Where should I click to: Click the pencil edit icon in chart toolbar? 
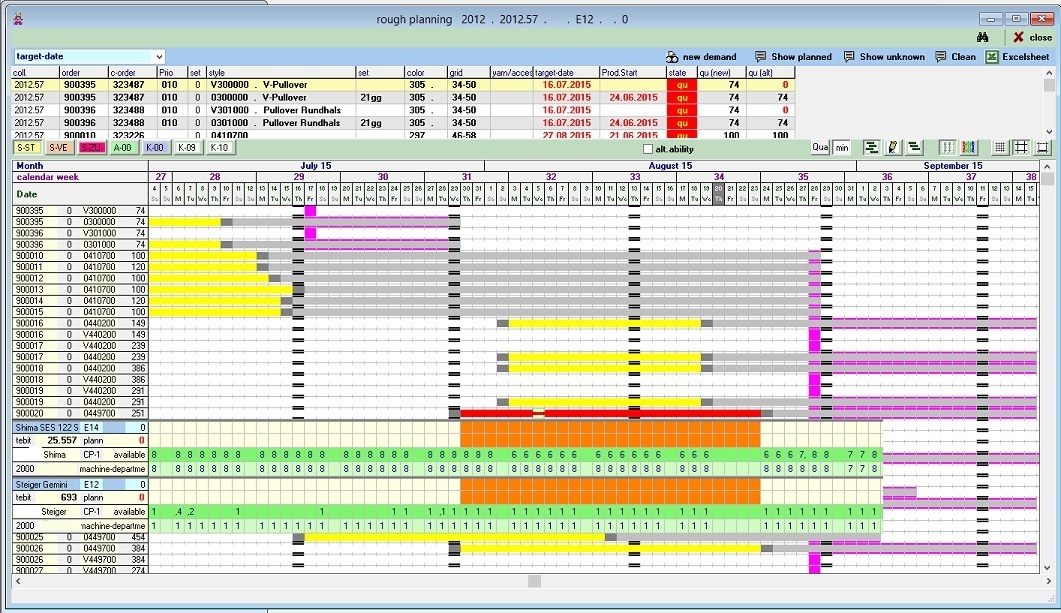coord(893,148)
